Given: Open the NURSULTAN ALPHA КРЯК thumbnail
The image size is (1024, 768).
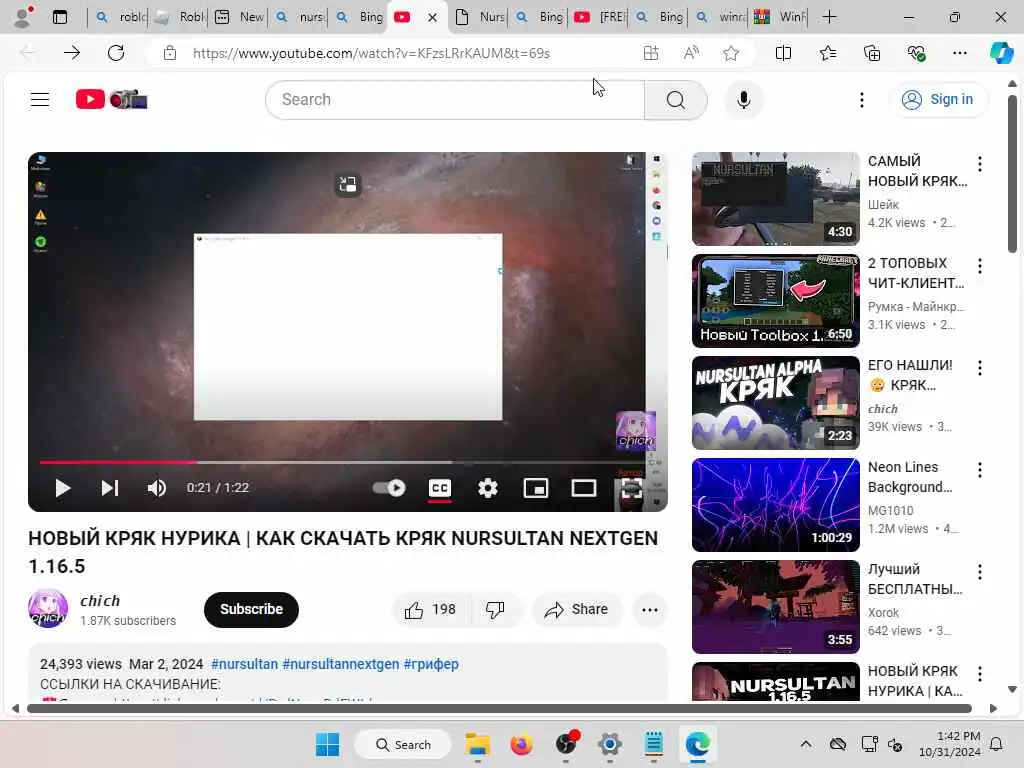Looking at the screenshot, I should point(775,402).
